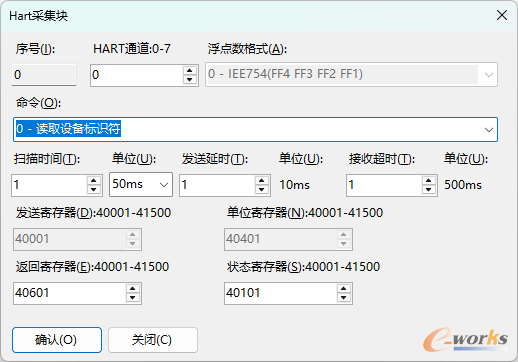The image size is (518, 362).
Task: Close the Hart采集块 dialog window
Action: (502, 15)
